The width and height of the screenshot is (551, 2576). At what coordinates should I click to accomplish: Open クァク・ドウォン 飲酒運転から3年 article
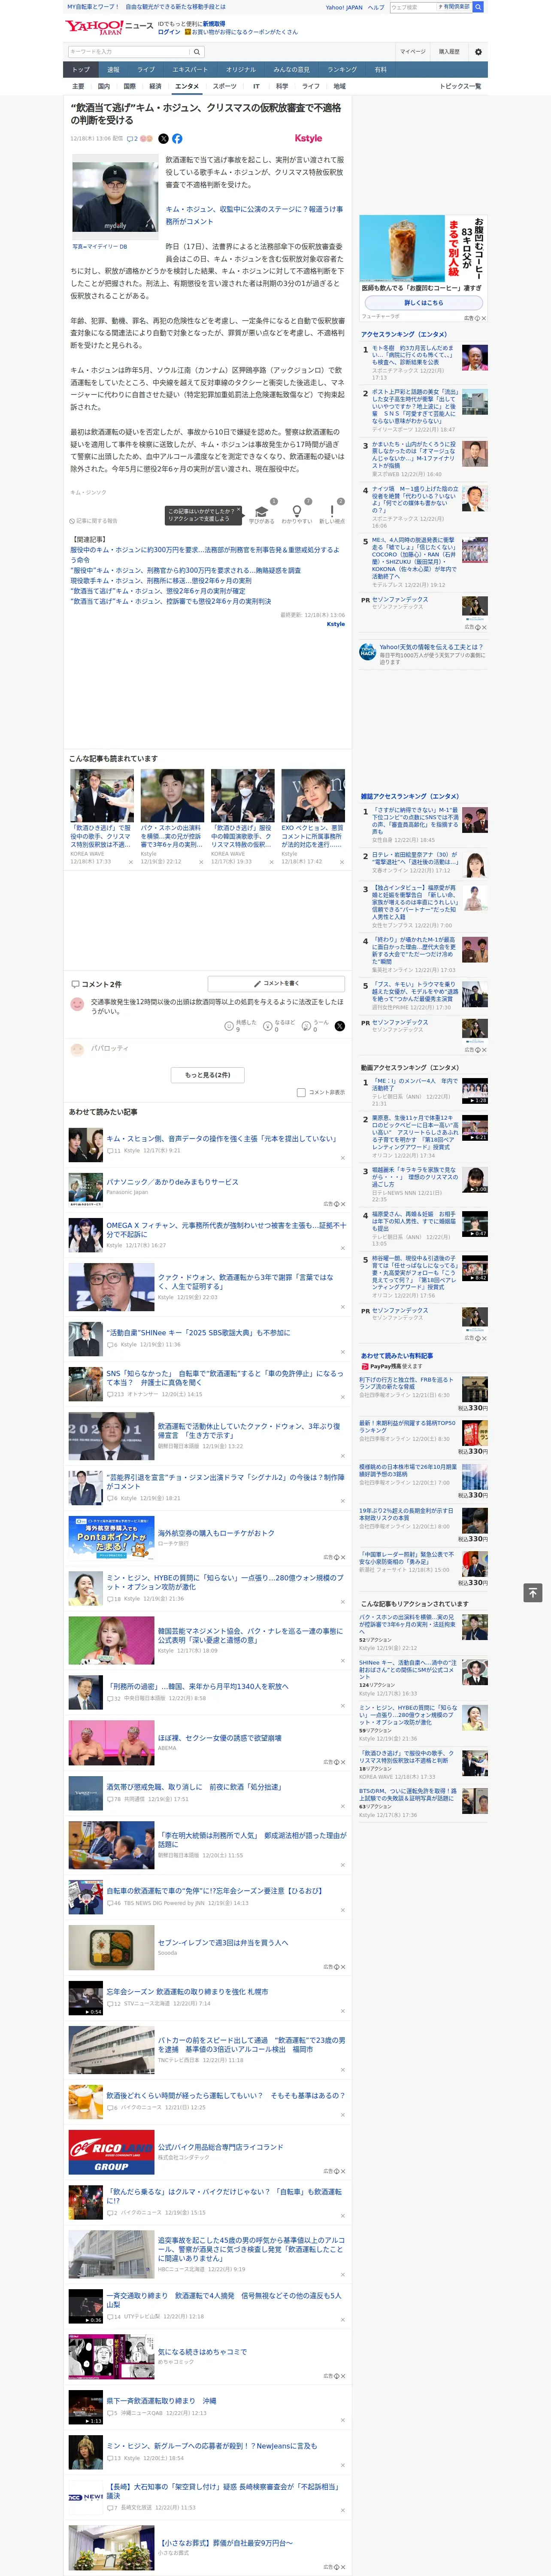[x=245, y=1281]
